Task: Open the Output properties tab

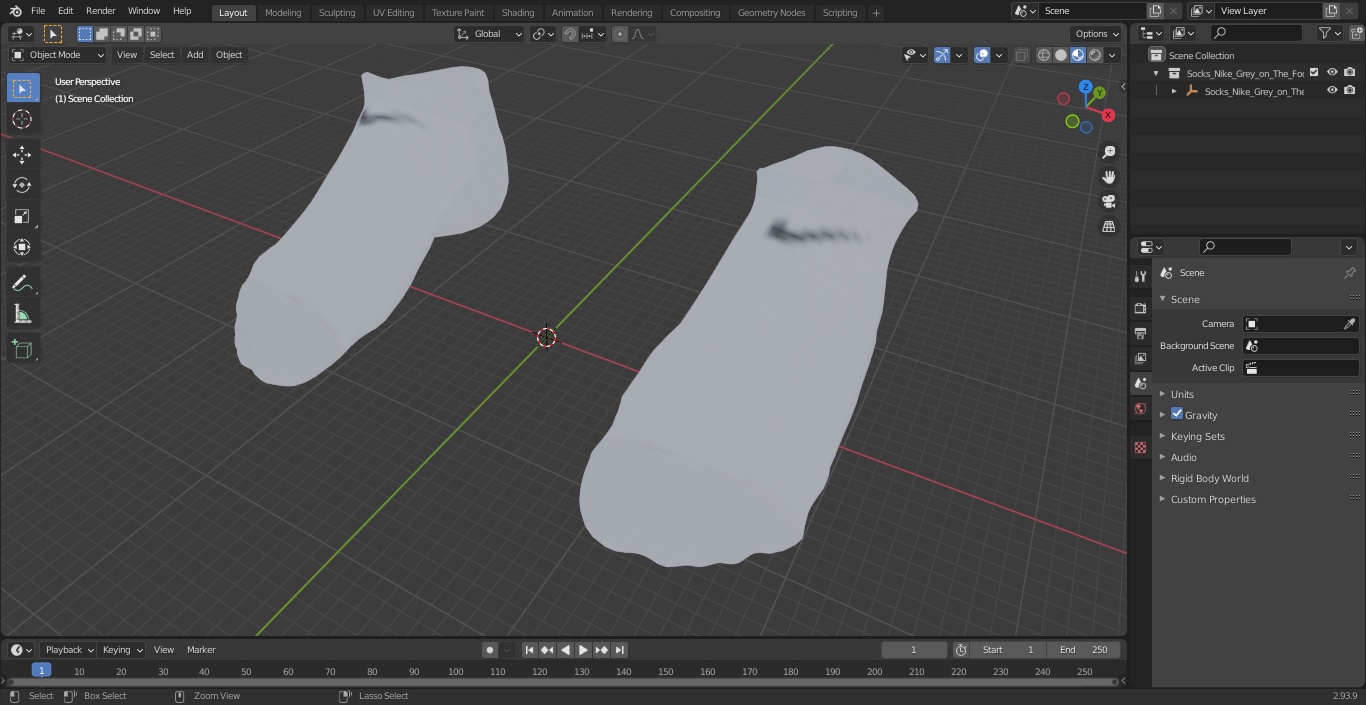Action: 1140,333
